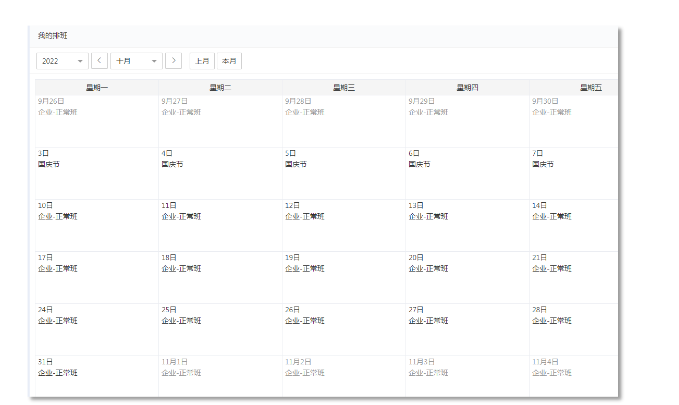Open the 2022 year dropdown

click(x=62, y=61)
